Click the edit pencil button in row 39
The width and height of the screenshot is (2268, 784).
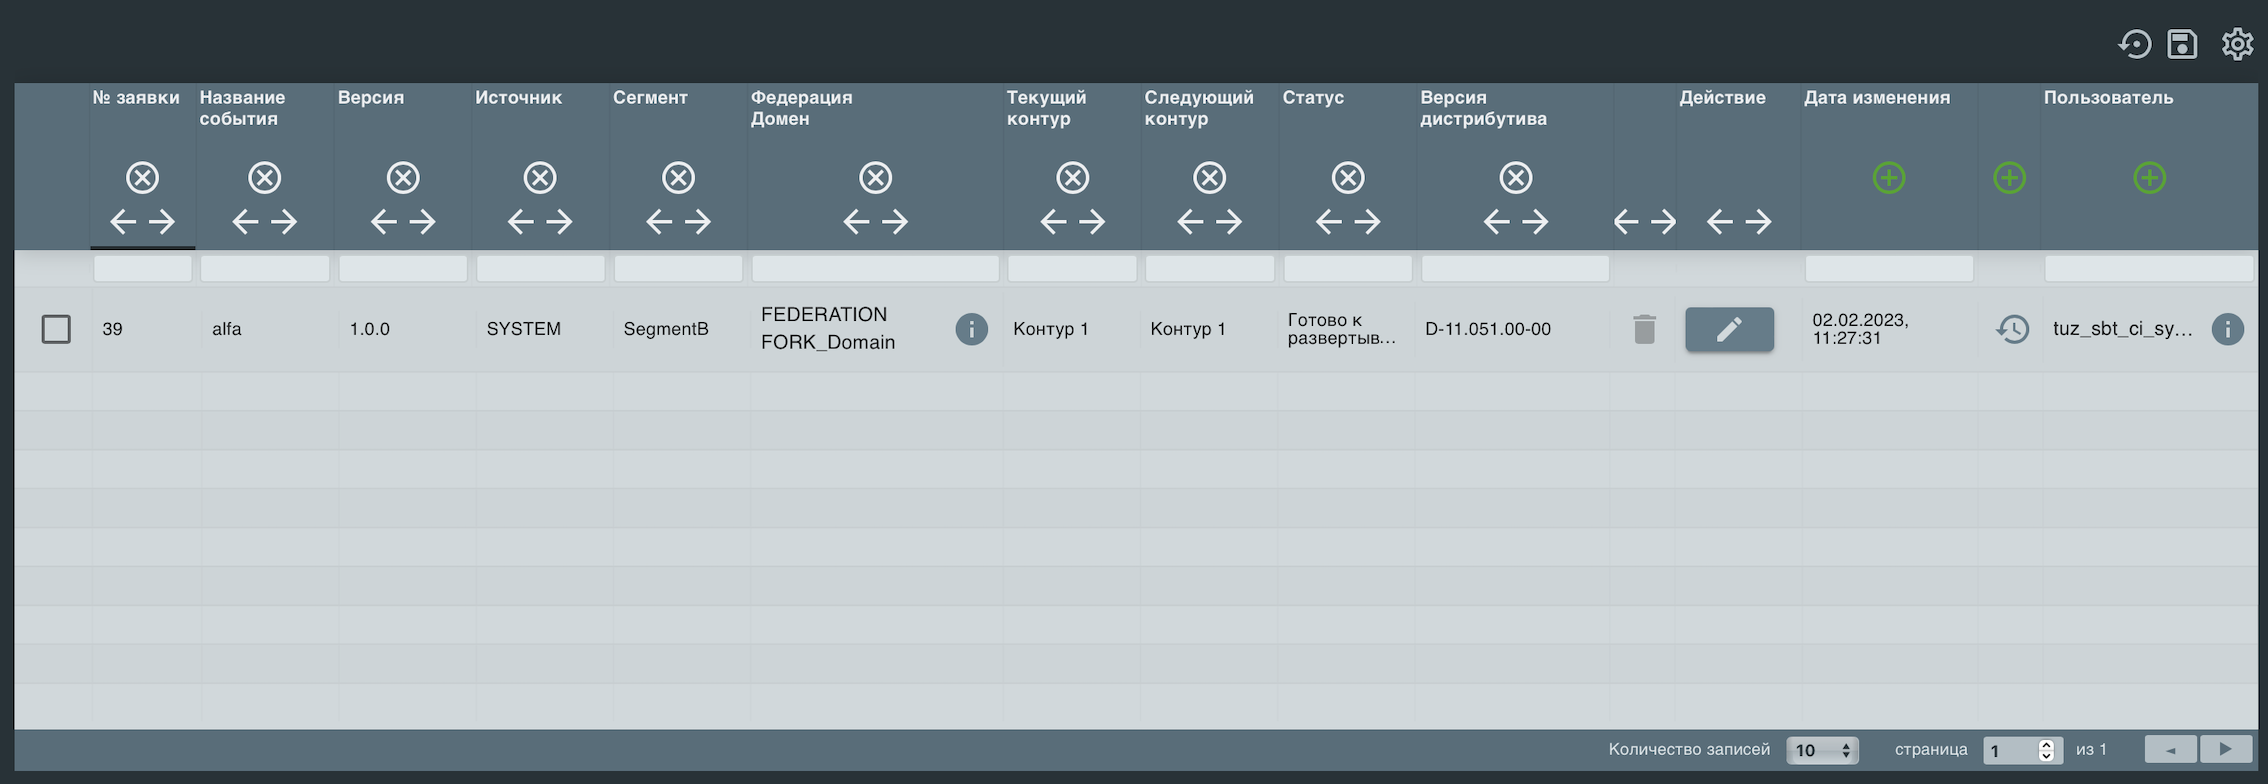click(x=1729, y=329)
